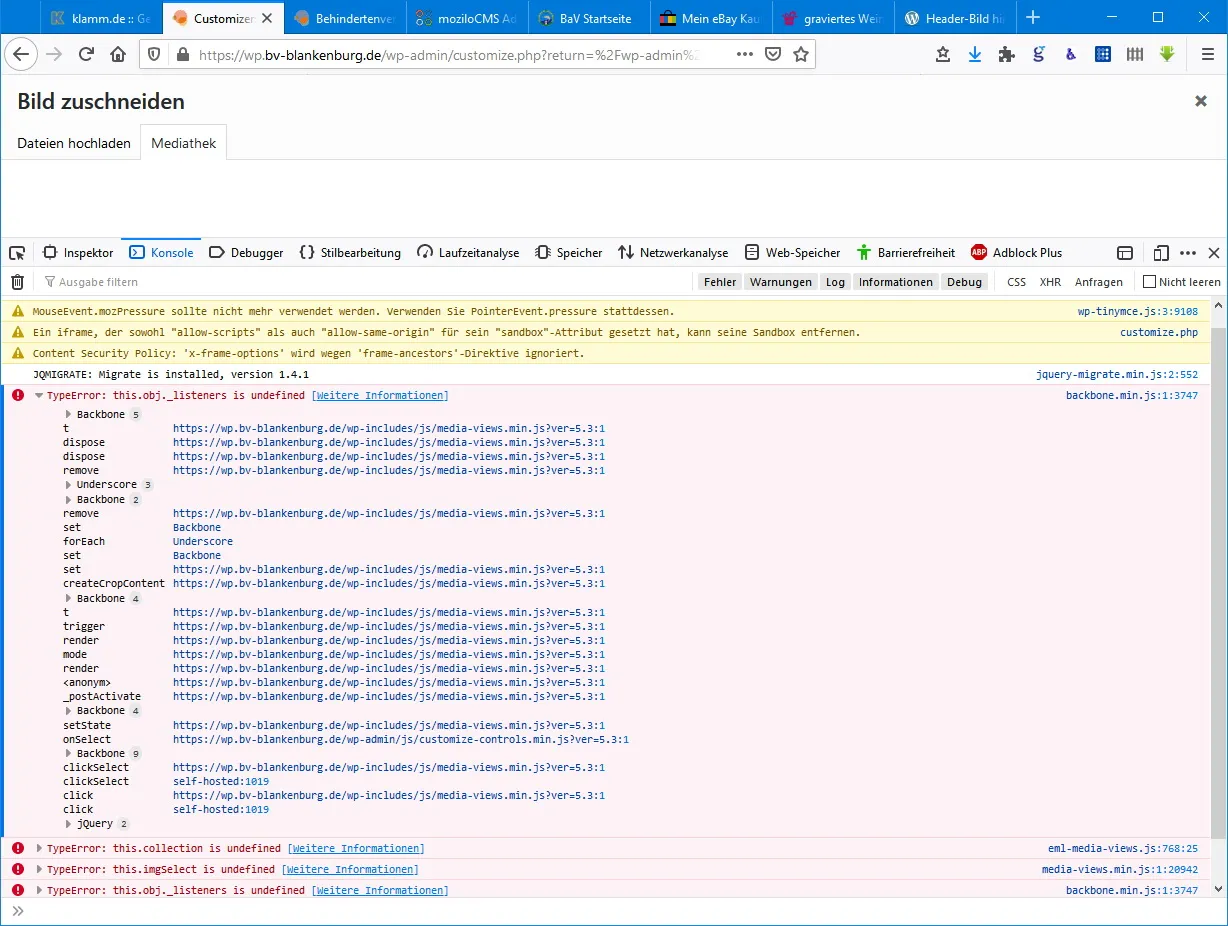Expand the Backbone 9 frame group
This screenshot has width=1228, height=926.
click(x=68, y=753)
